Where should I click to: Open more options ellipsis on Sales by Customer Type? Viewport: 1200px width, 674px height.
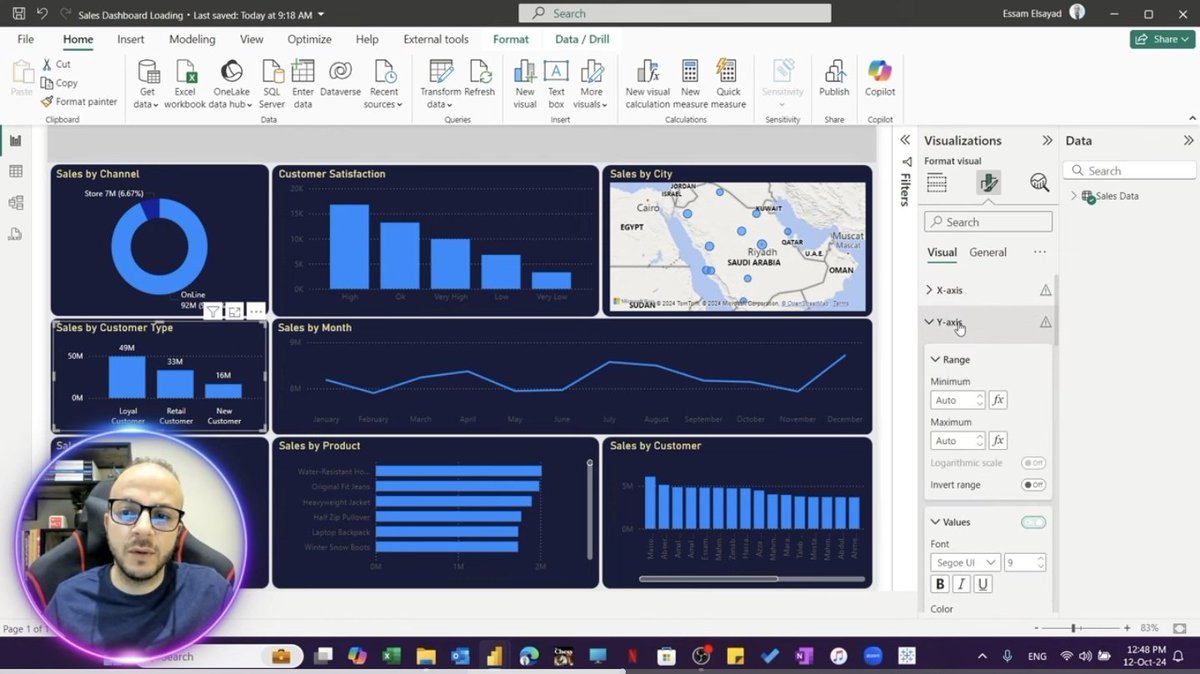point(256,312)
